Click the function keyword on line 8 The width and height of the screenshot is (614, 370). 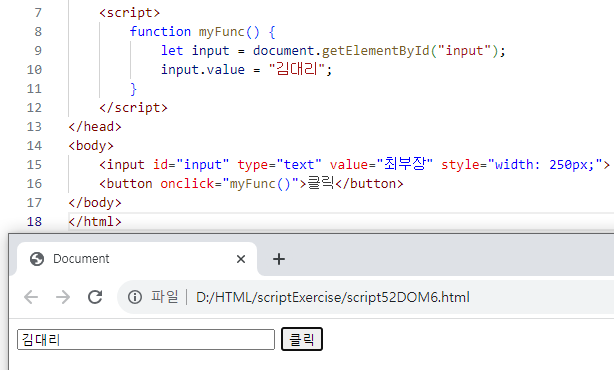[160, 32]
